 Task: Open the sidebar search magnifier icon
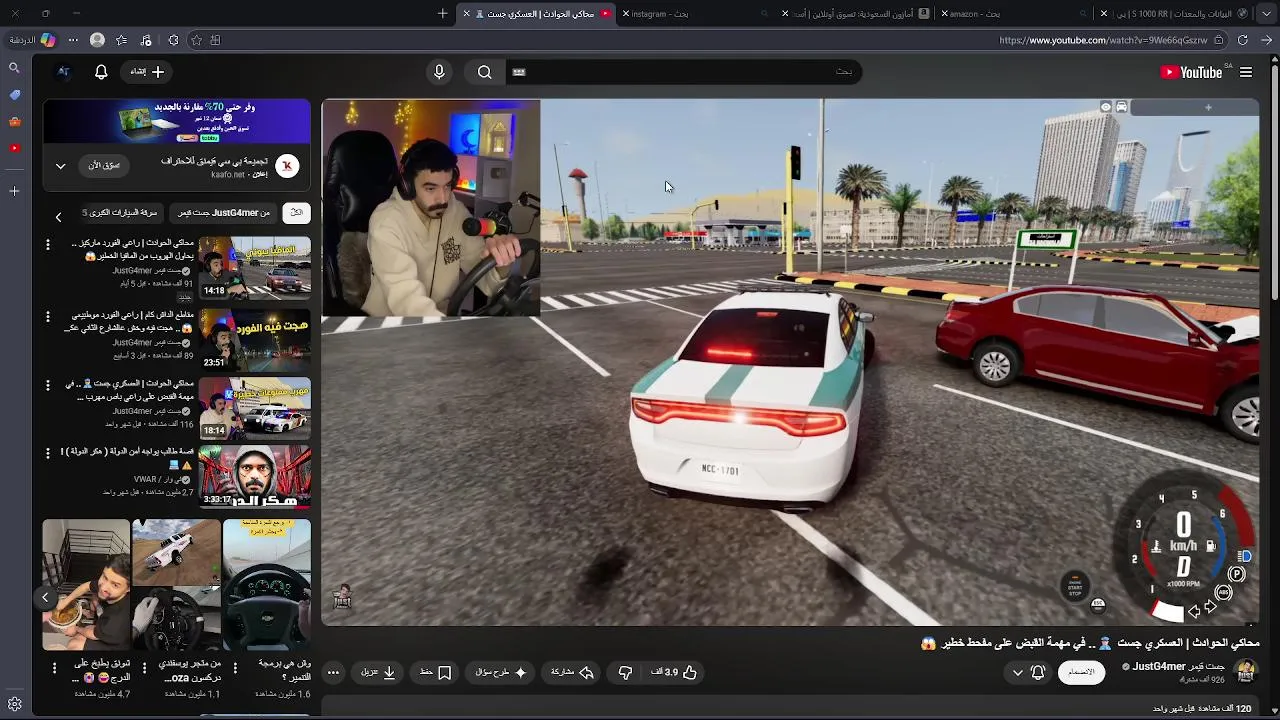[x=14, y=68]
